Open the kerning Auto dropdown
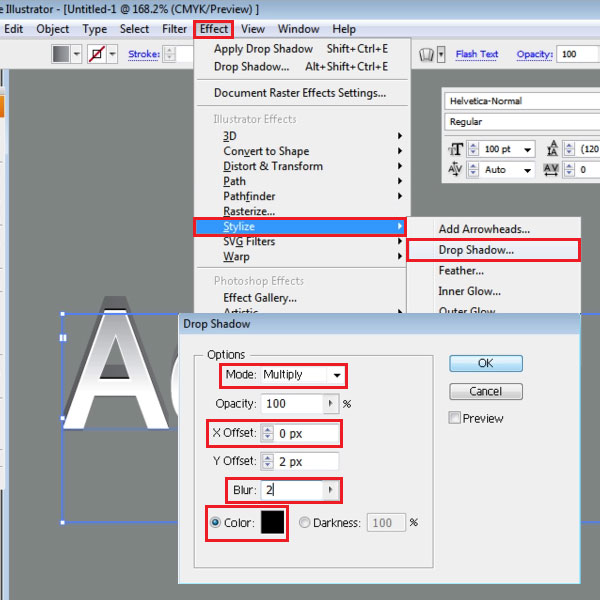This screenshot has height=600, width=600. pyautogui.click(x=527, y=170)
